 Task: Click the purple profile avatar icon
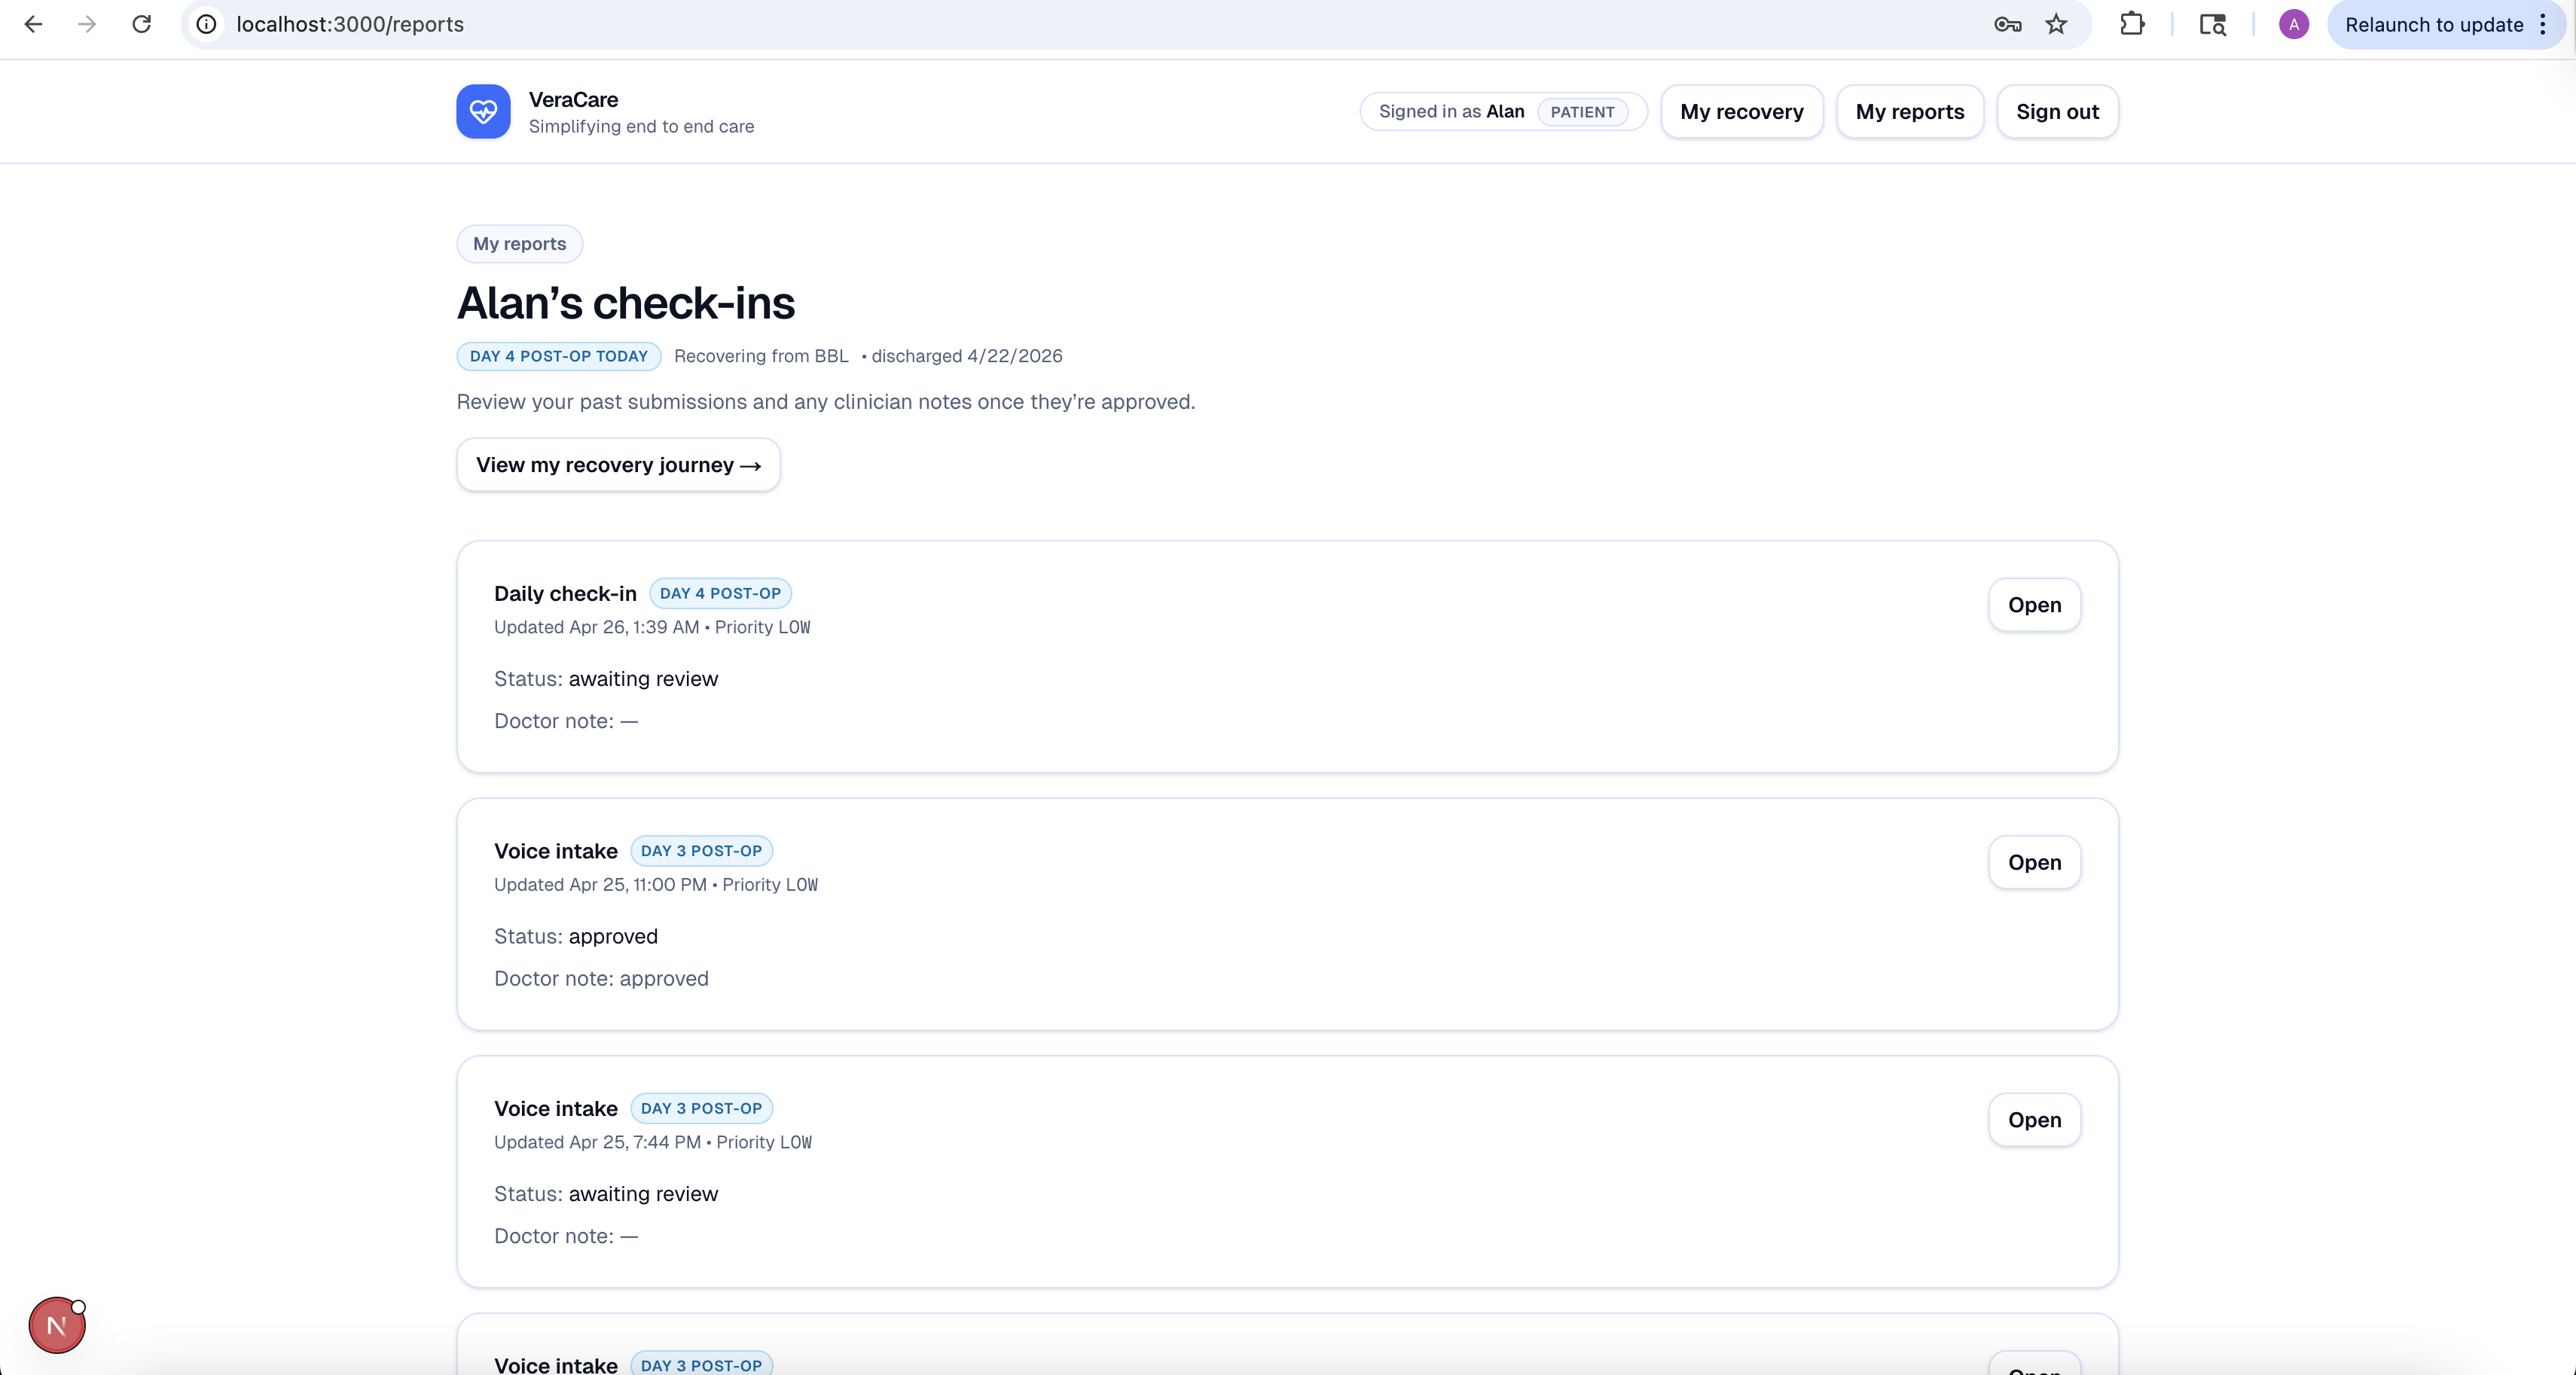[2293, 24]
